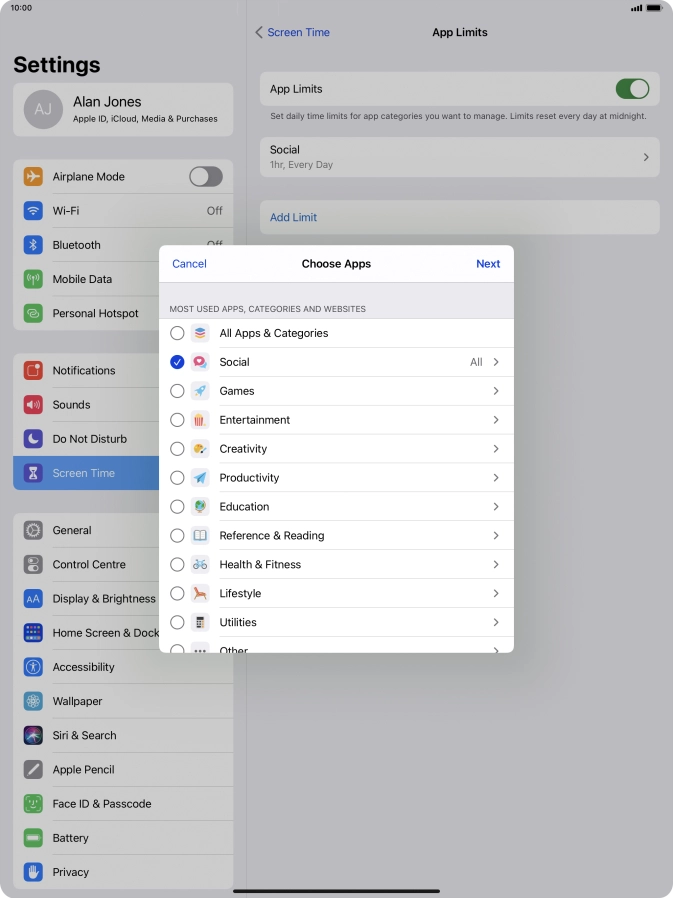Screen dimensions: 673x898
Task: Toggle the App Limits switch off
Action: coord(632,89)
